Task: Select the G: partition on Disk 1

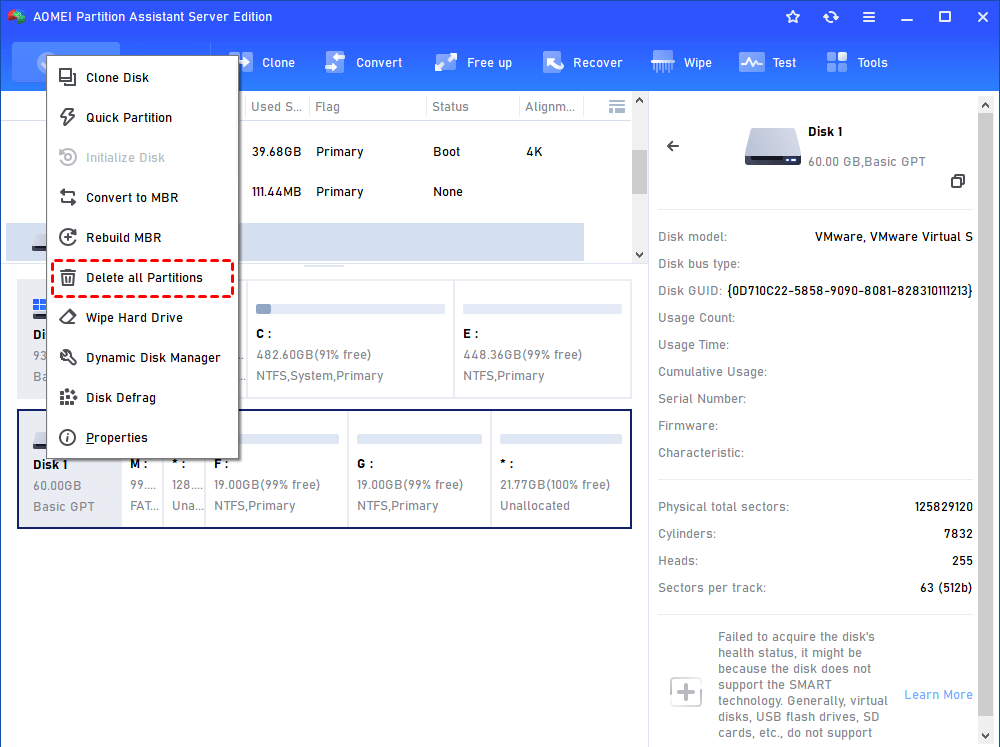Action: pos(419,469)
